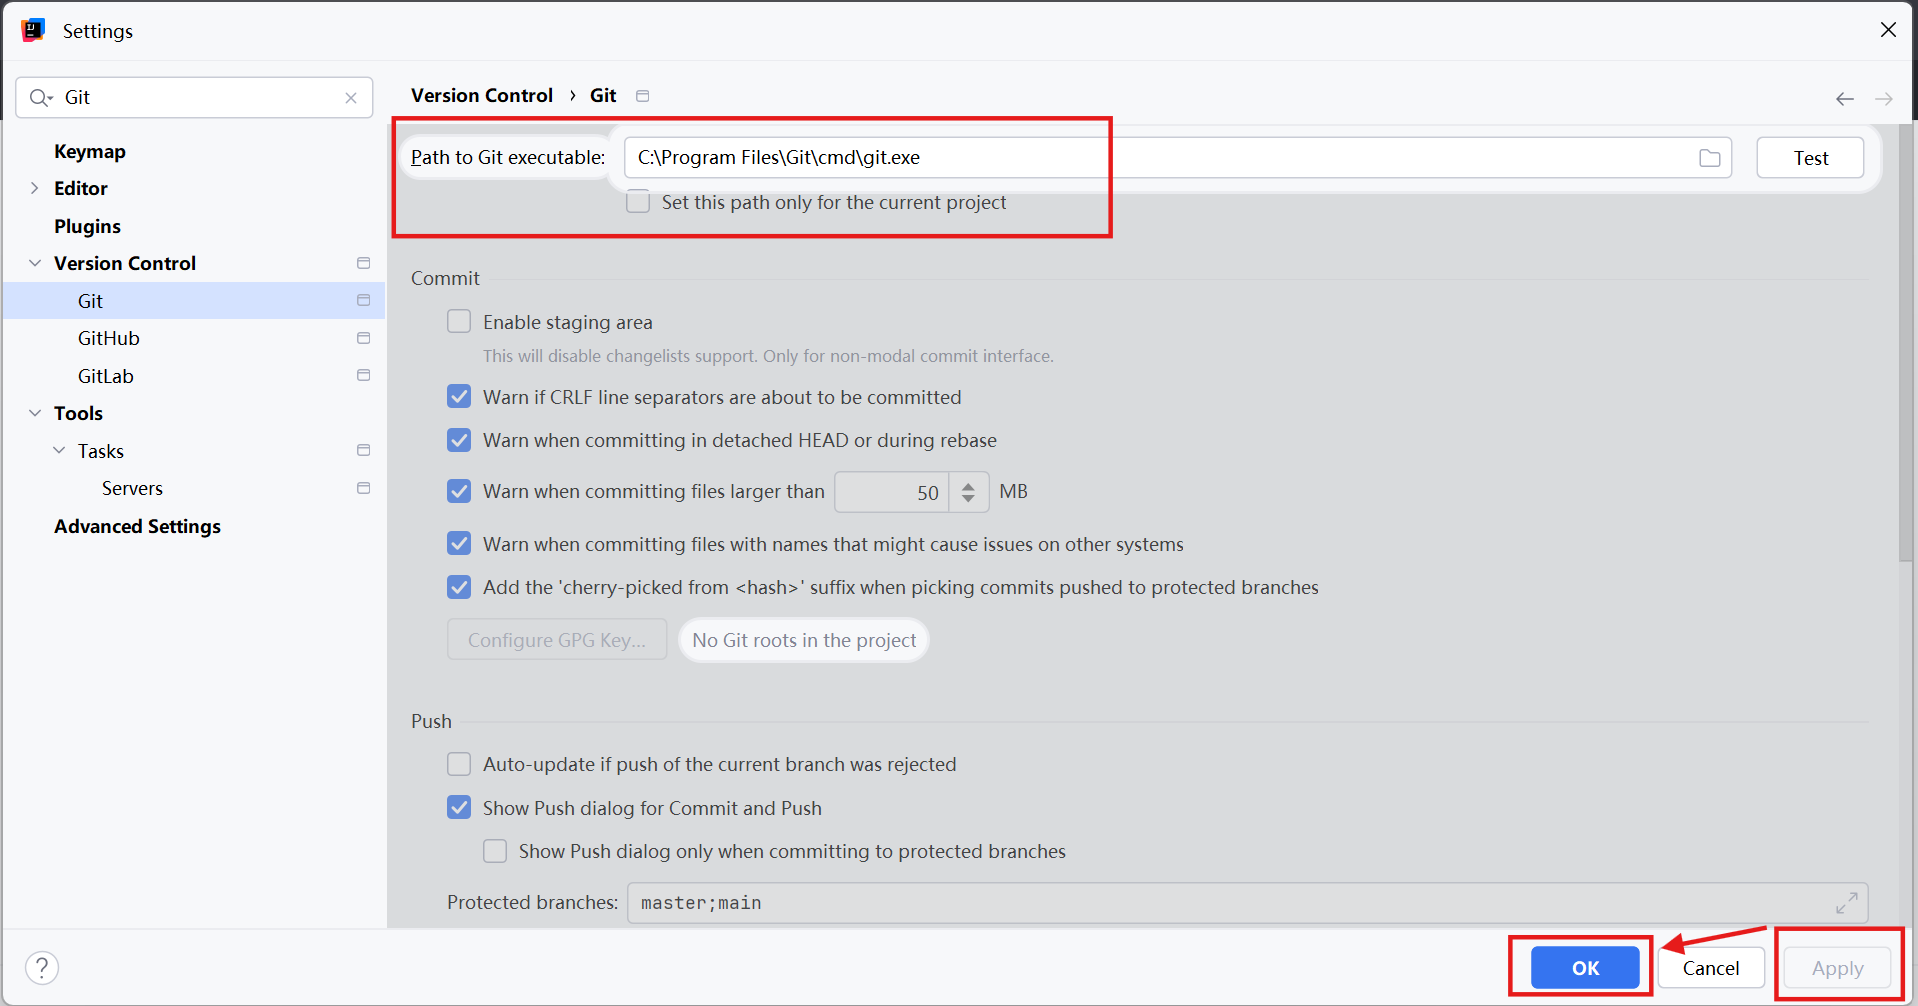Click project icon on Tasks row
This screenshot has height=1006, width=1918.
click(x=363, y=450)
